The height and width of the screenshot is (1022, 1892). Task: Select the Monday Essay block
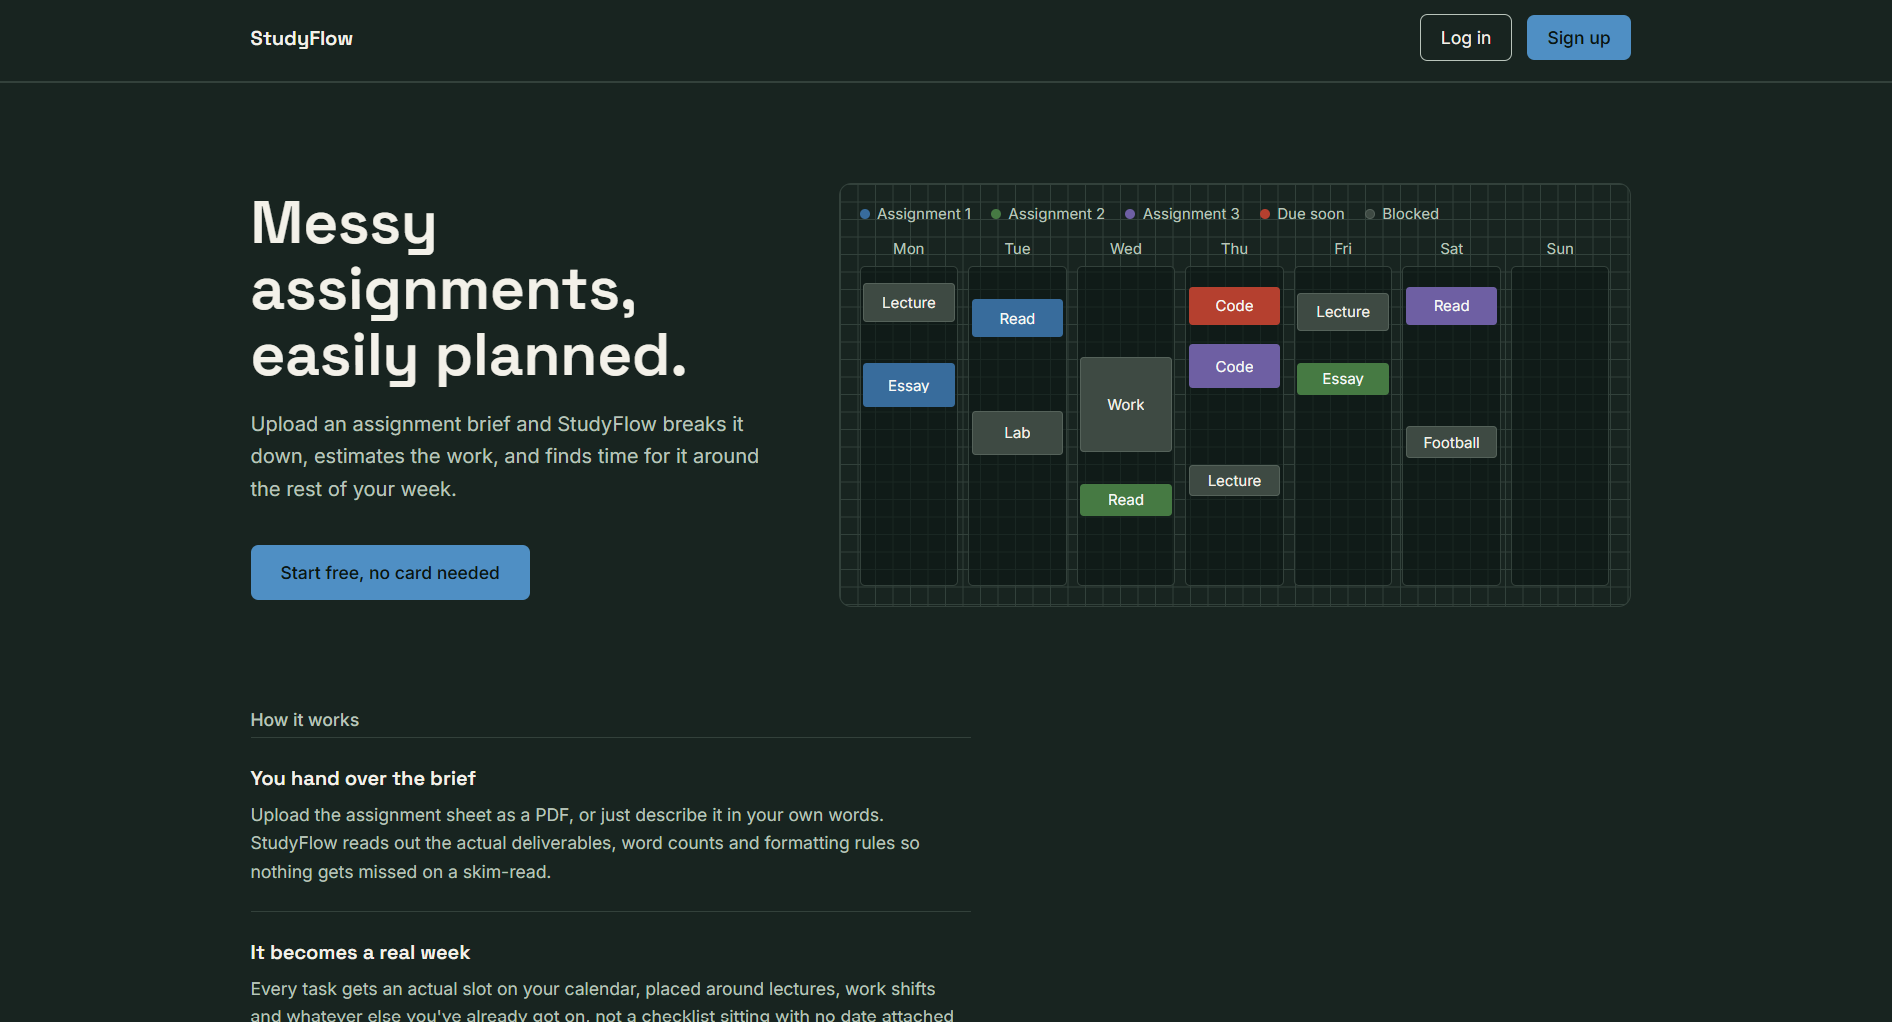pos(908,385)
